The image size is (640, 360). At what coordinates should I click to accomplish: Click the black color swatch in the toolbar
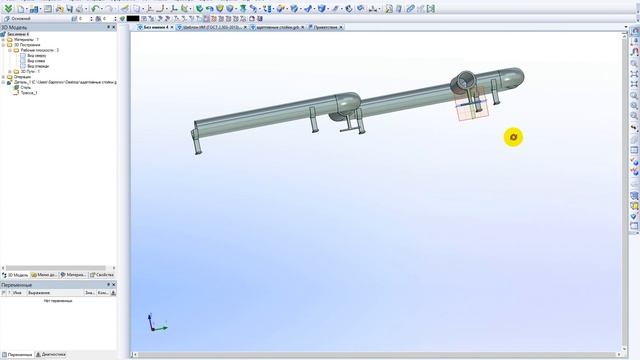click(133, 18)
